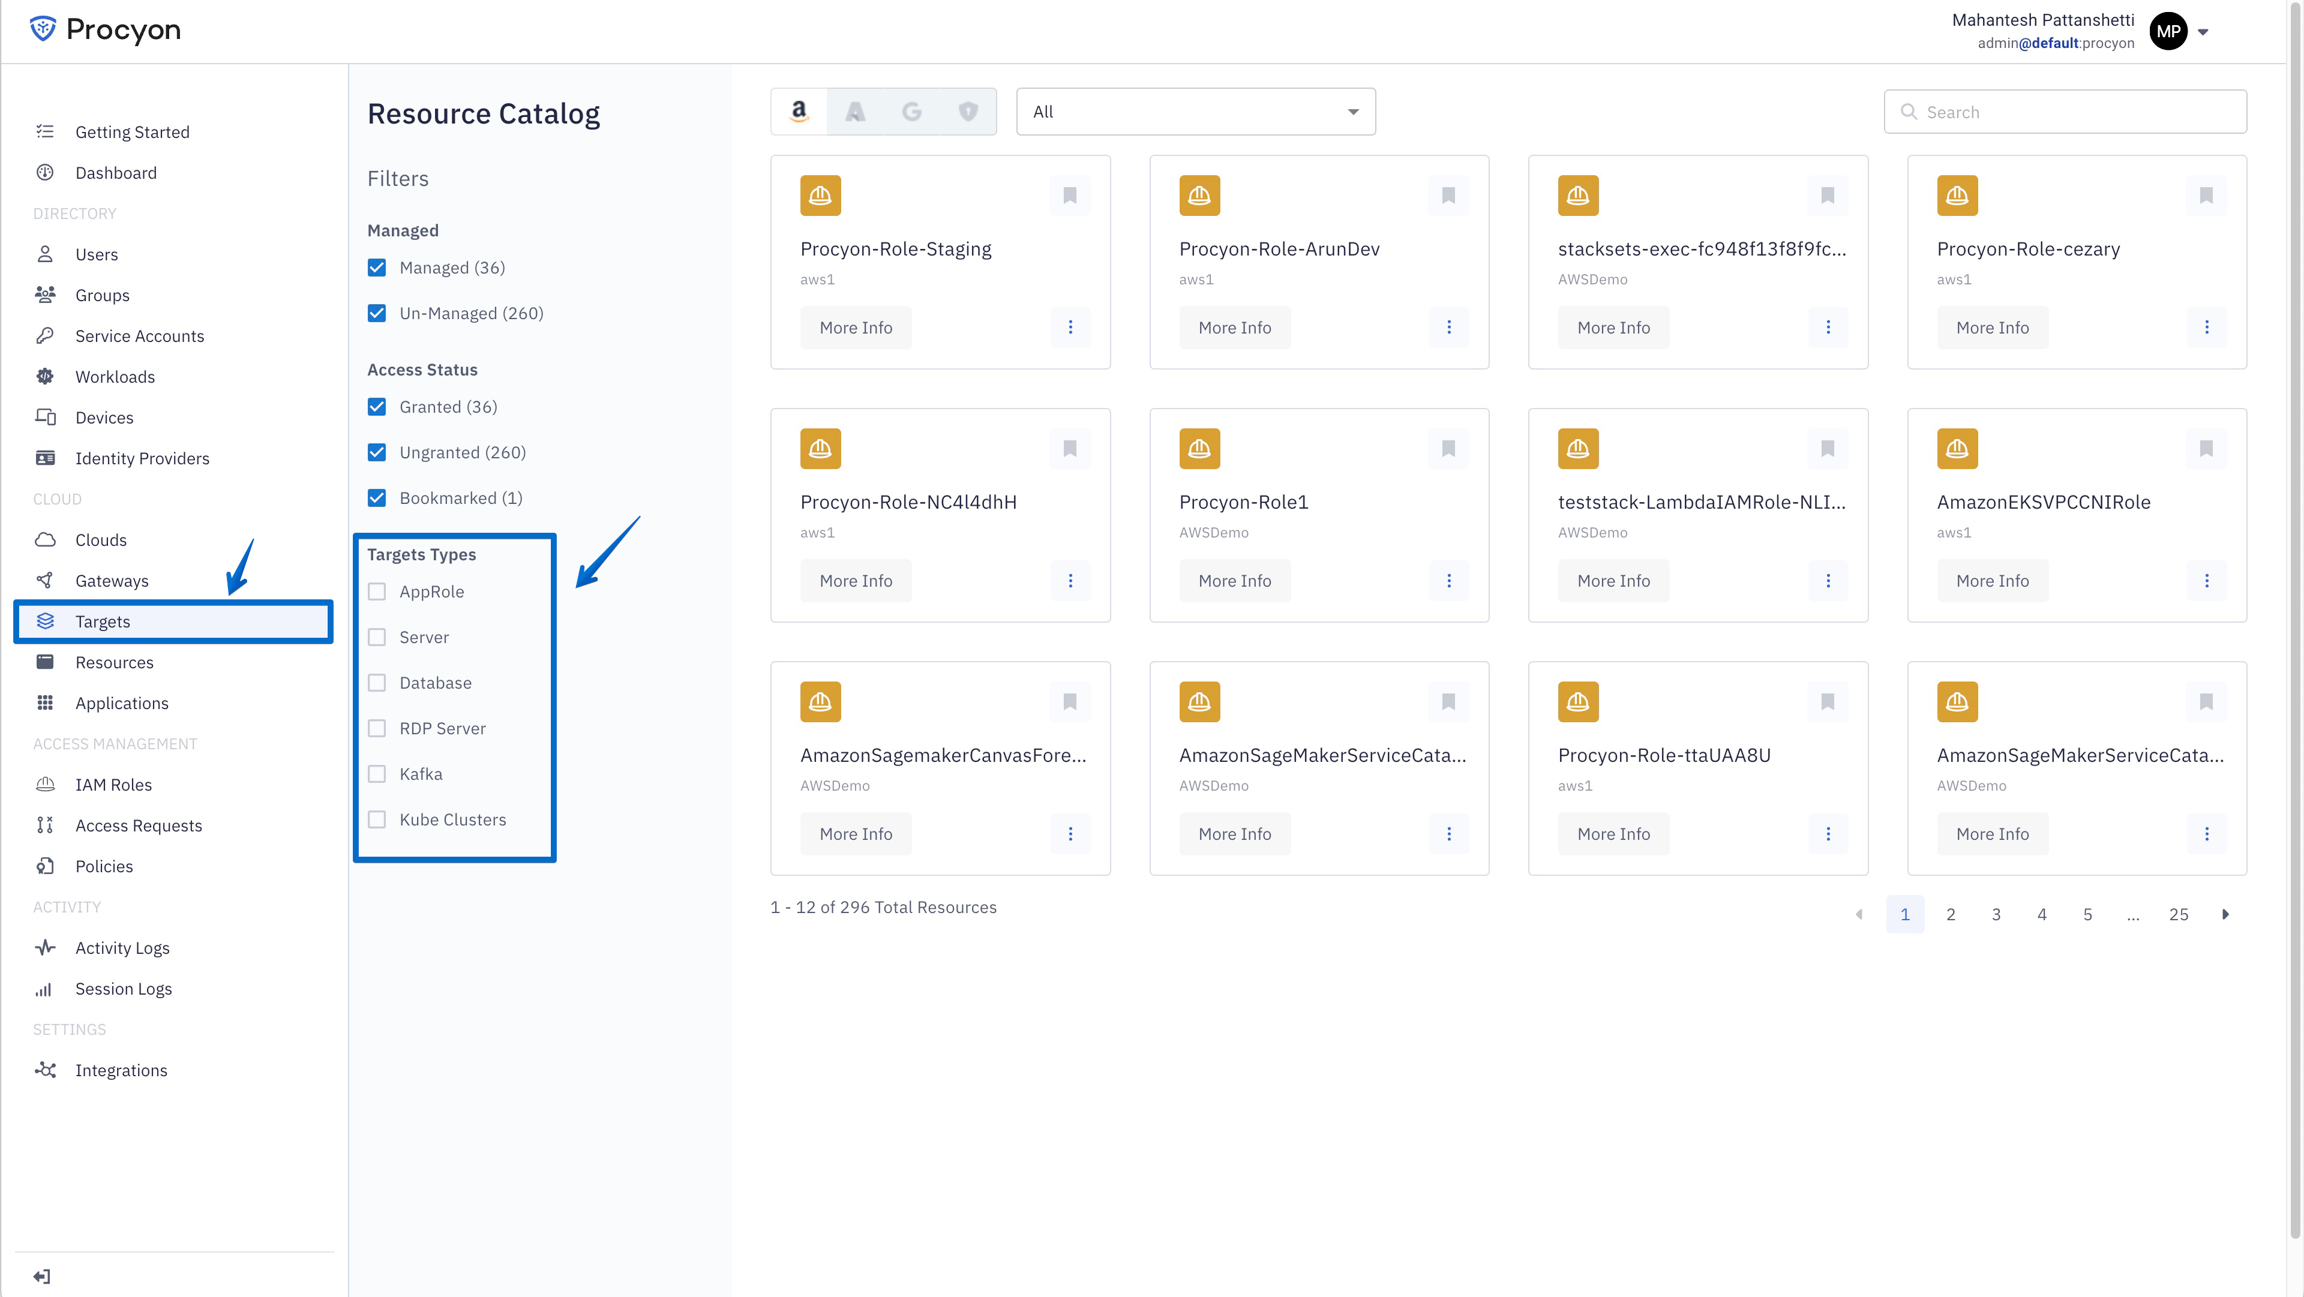
Task: Open the All resource type dropdown
Action: coord(1195,111)
